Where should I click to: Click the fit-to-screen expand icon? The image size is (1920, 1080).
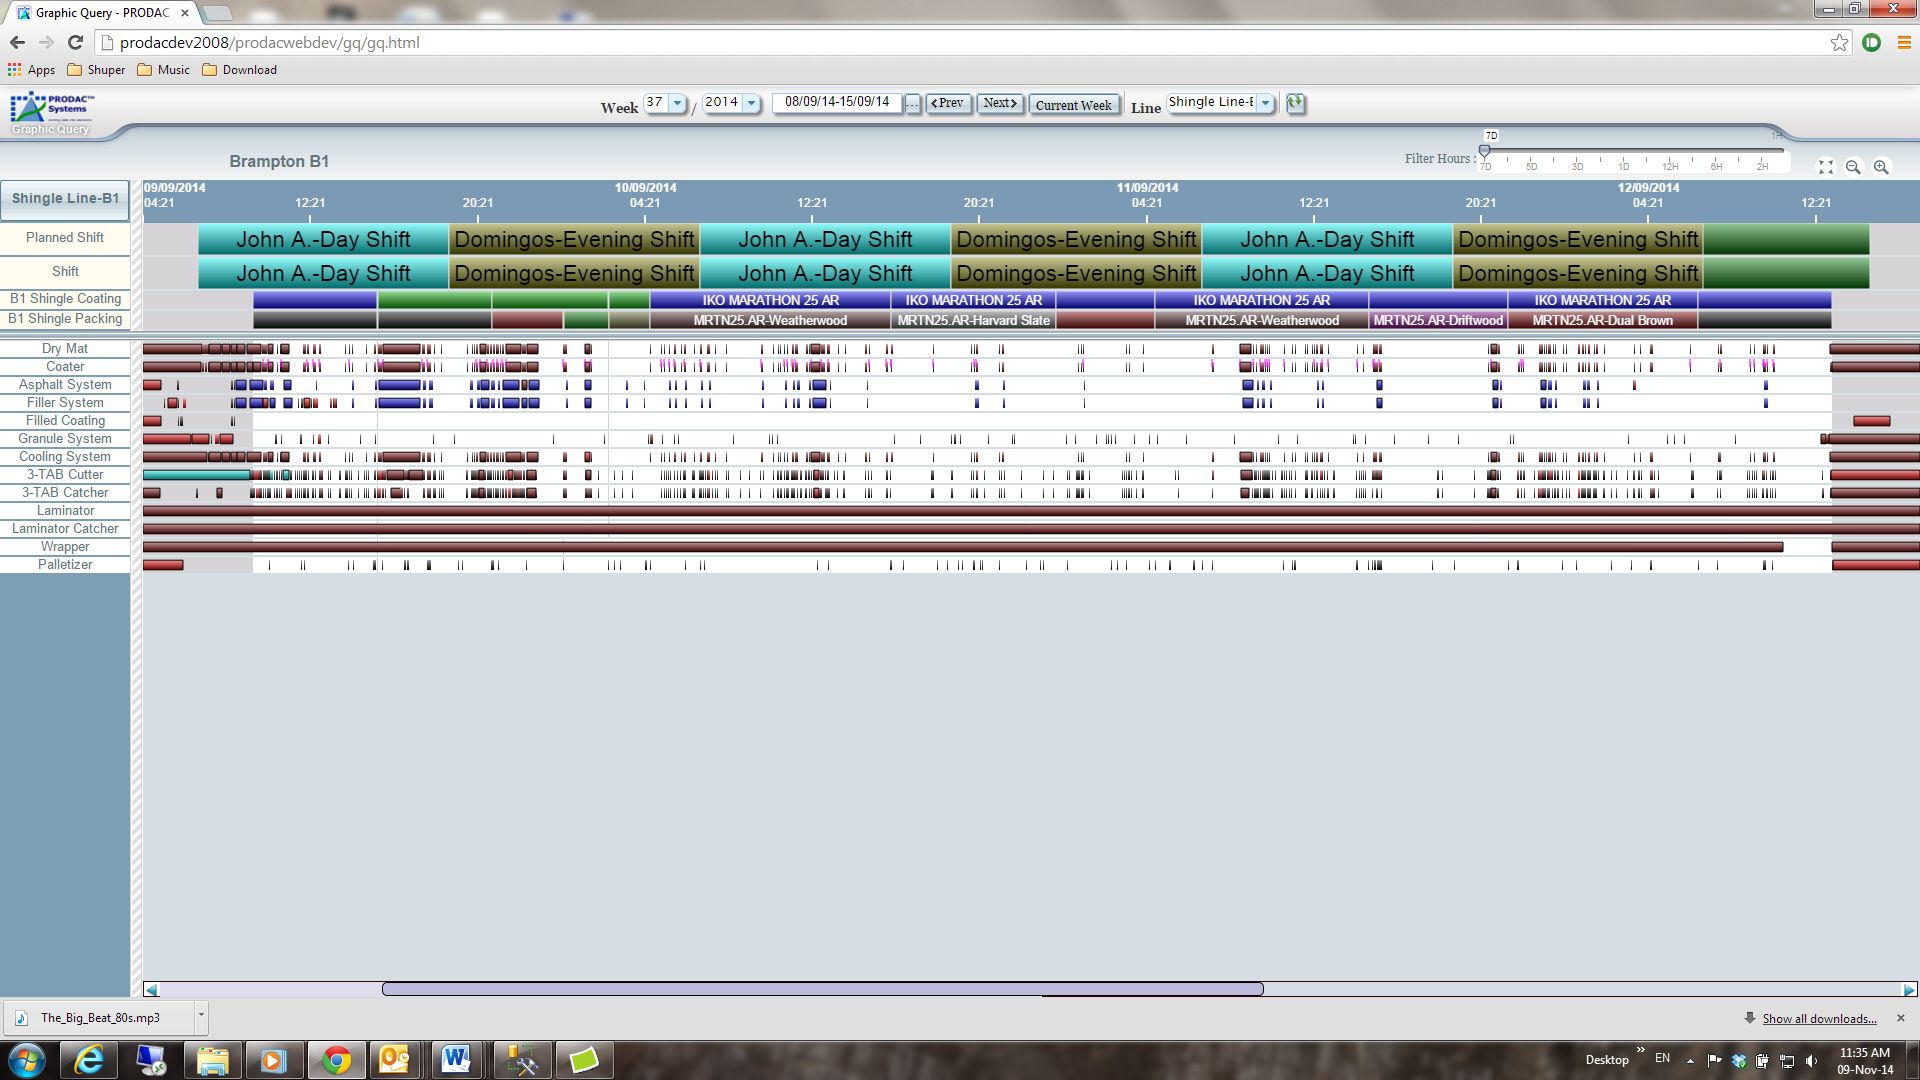pos(1825,167)
